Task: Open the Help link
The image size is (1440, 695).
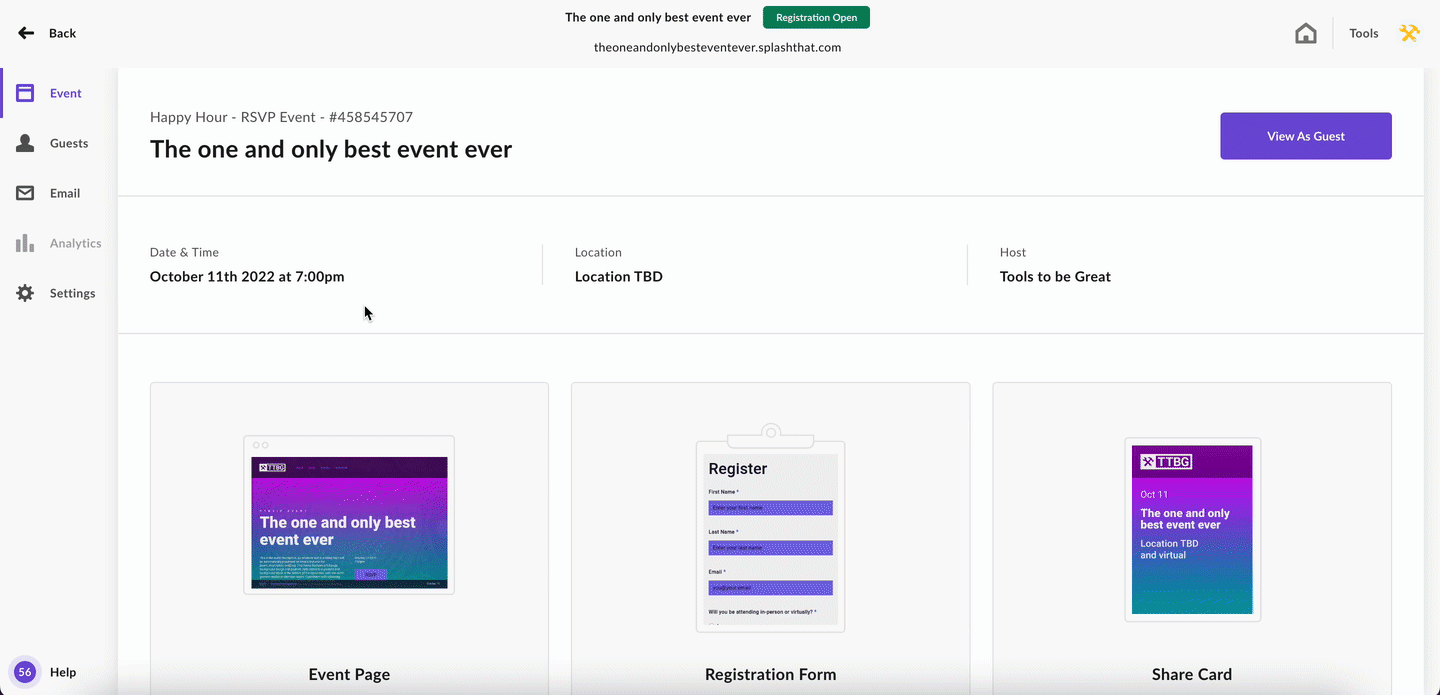Action: point(63,672)
